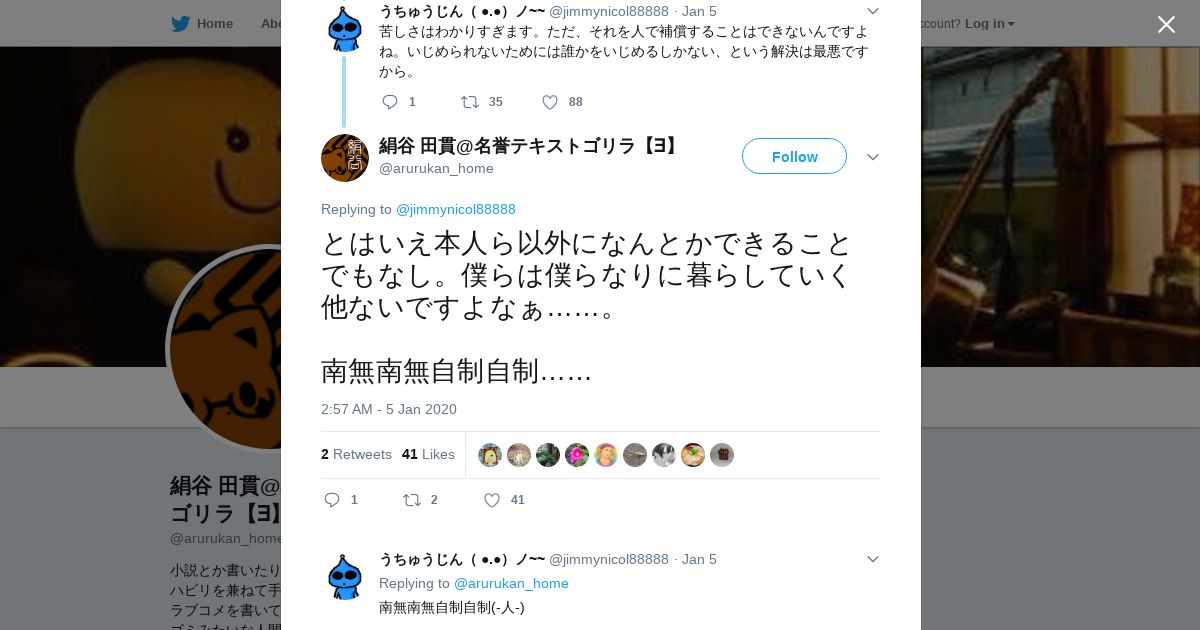Close the tweet overlay with the X
This screenshot has height=630, width=1200.
click(1166, 24)
